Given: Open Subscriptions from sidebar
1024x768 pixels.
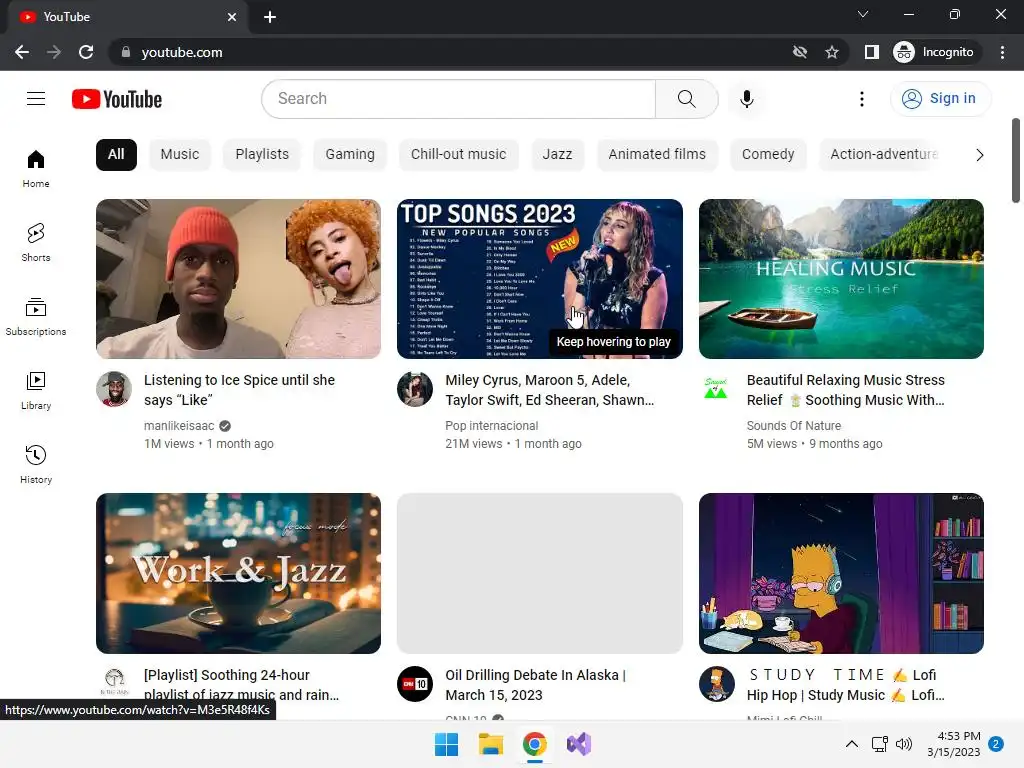Looking at the screenshot, I should pos(36,317).
